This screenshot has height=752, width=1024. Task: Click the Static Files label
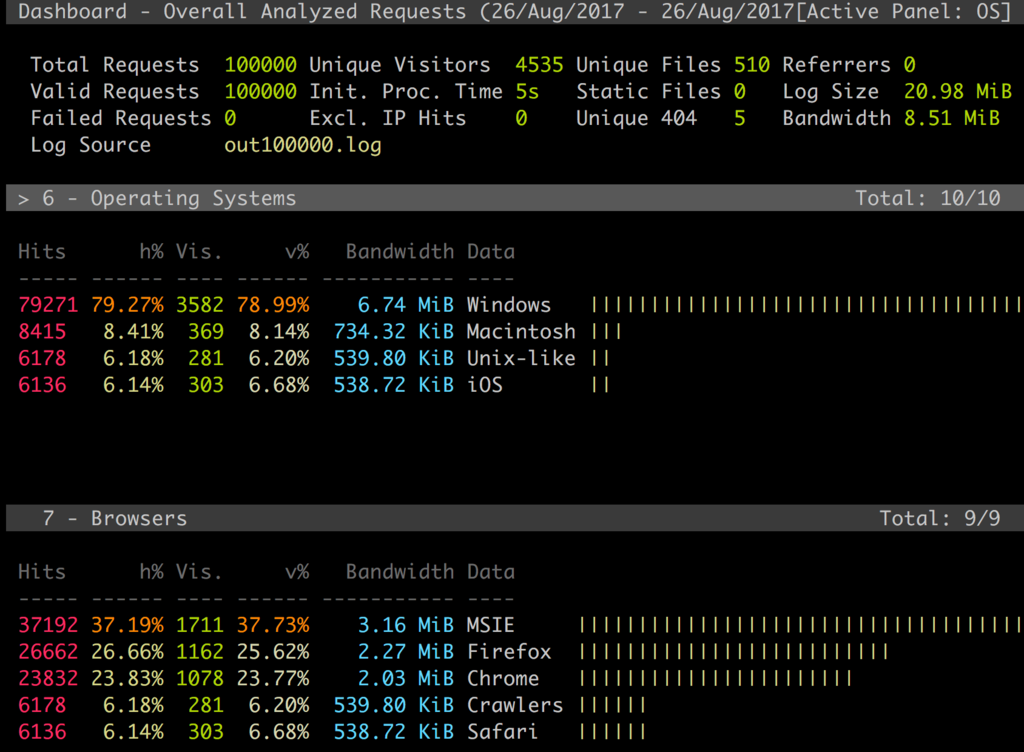[648, 91]
